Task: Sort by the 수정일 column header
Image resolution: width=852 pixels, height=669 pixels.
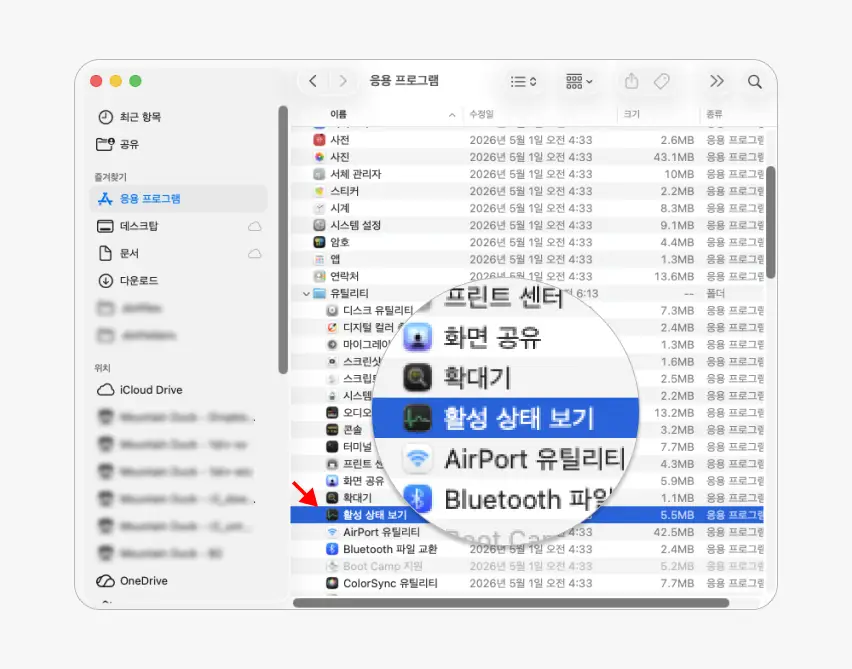Action: click(481, 114)
